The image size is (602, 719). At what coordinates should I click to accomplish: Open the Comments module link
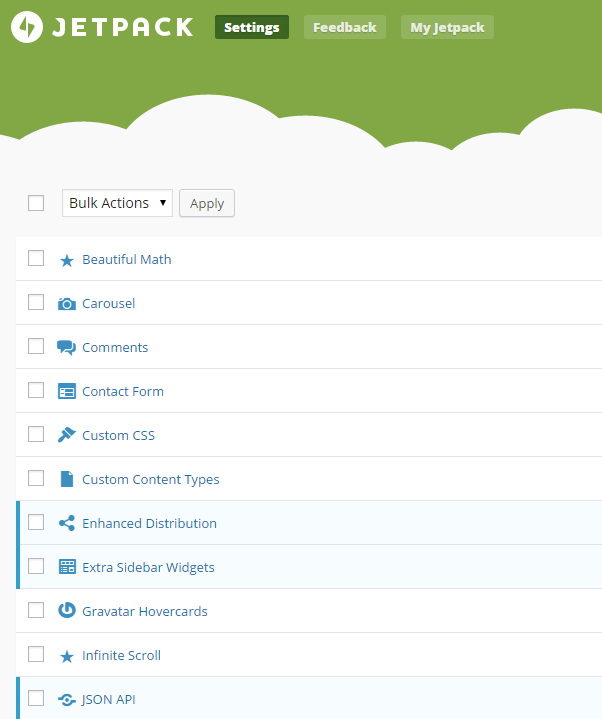click(x=115, y=348)
